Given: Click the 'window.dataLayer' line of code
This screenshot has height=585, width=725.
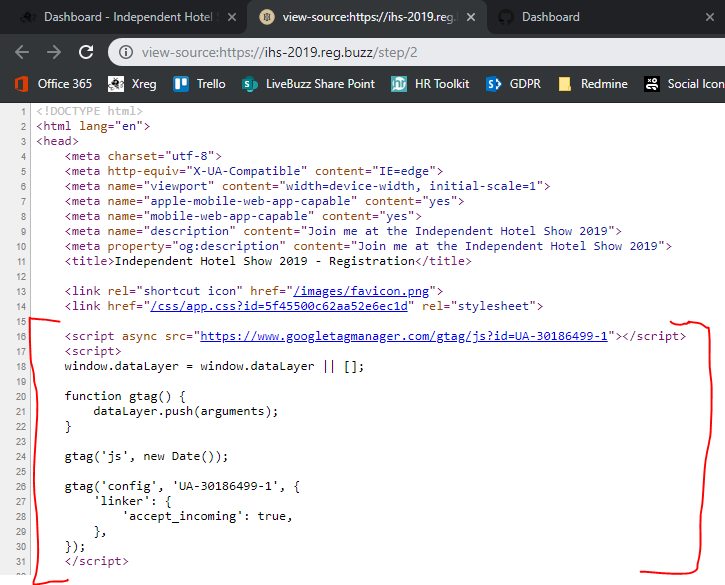Looking at the screenshot, I should click(215, 366).
